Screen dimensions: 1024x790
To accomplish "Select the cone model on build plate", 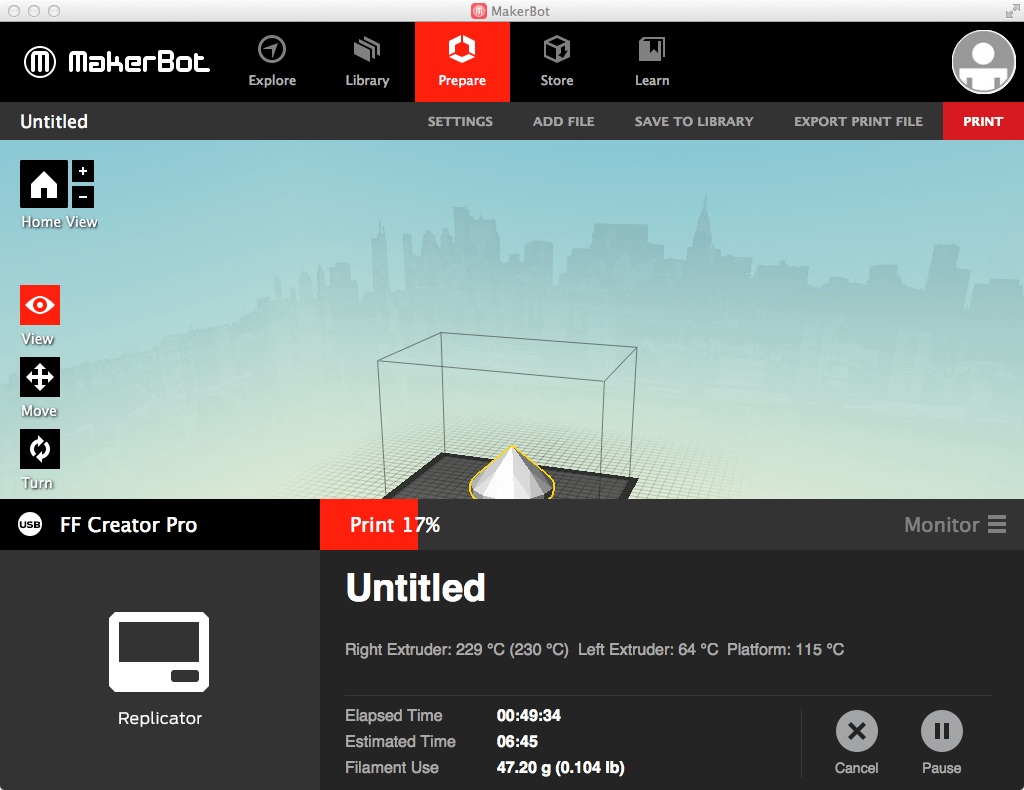I will click(511, 474).
